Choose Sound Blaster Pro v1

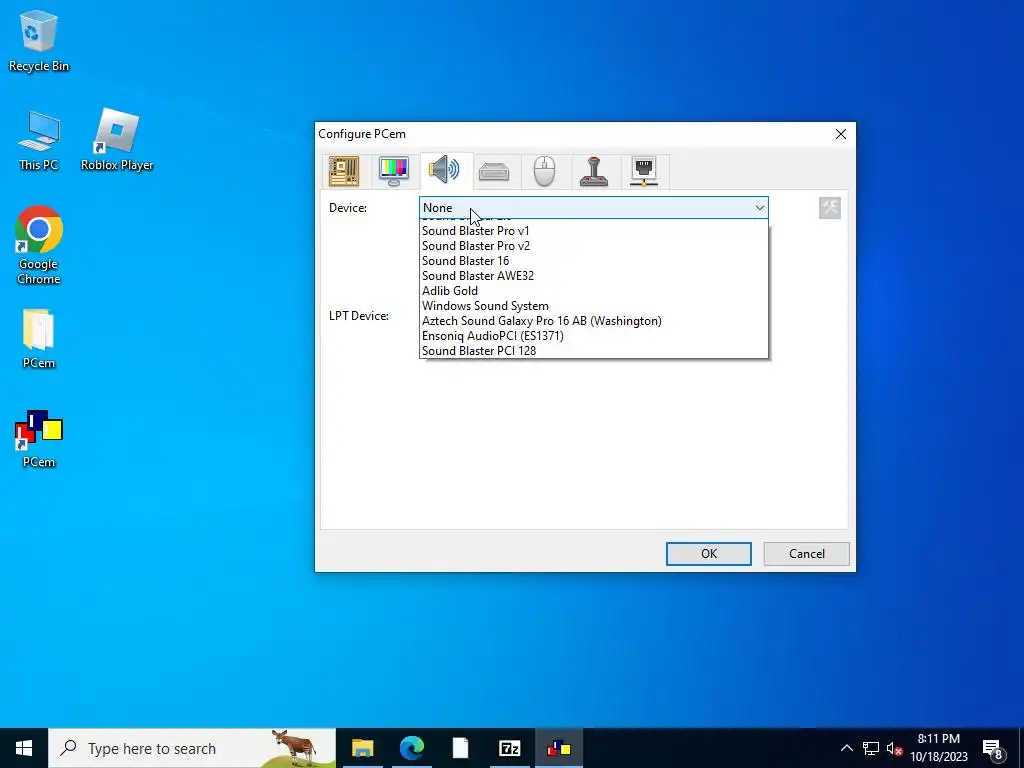pos(594,231)
